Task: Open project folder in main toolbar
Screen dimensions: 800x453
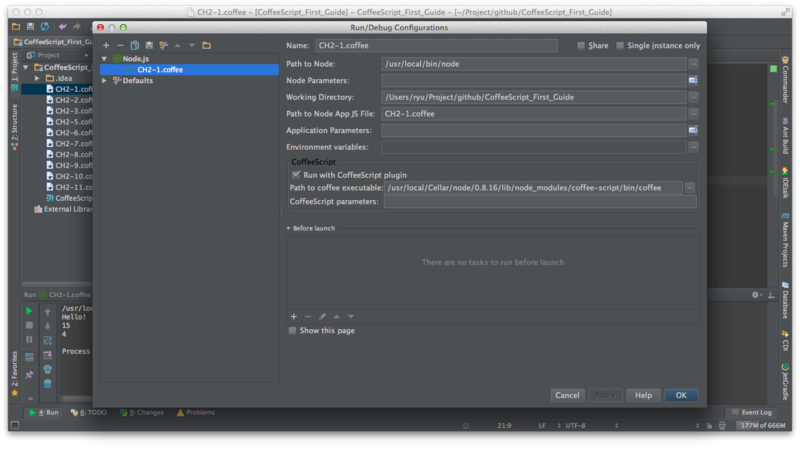Action: coord(16,27)
